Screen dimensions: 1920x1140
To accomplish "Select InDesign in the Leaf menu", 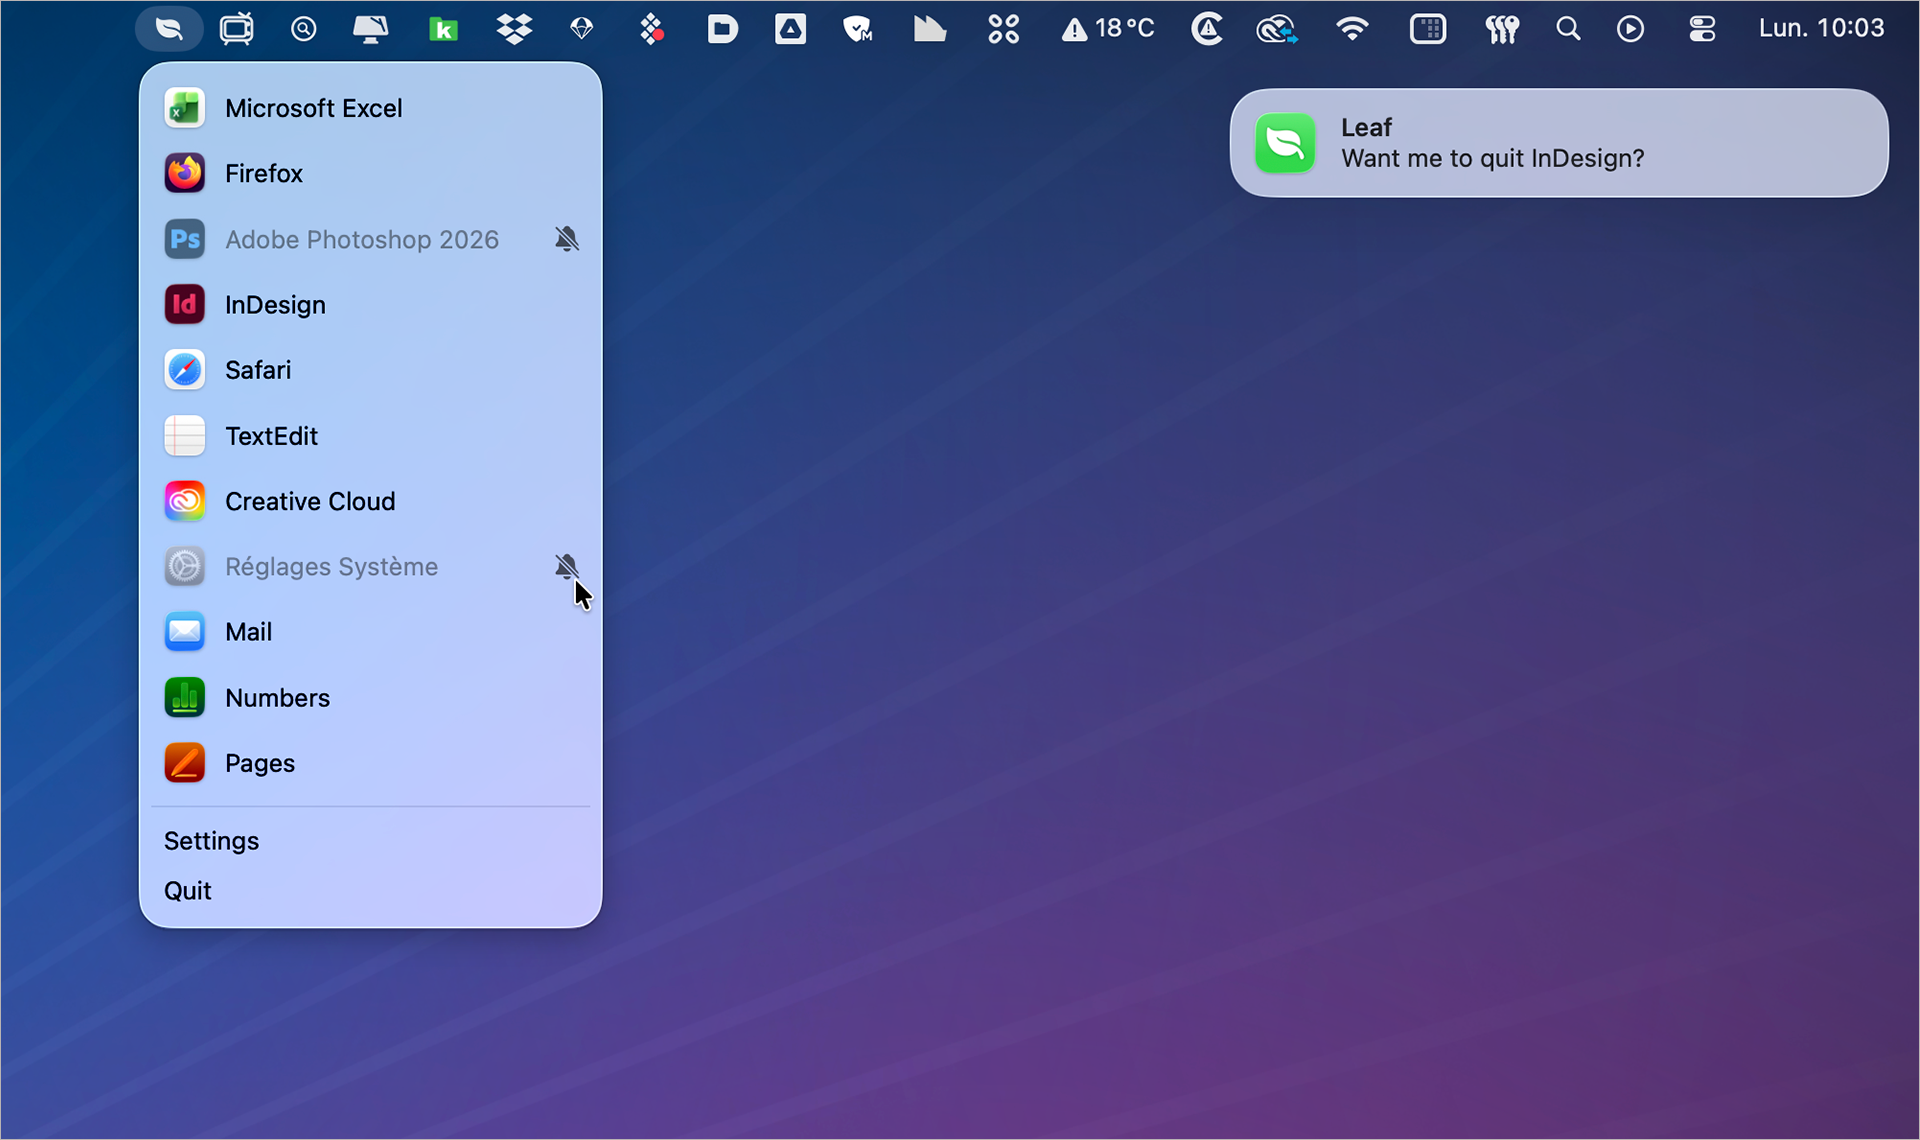I will click(x=371, y=304).
